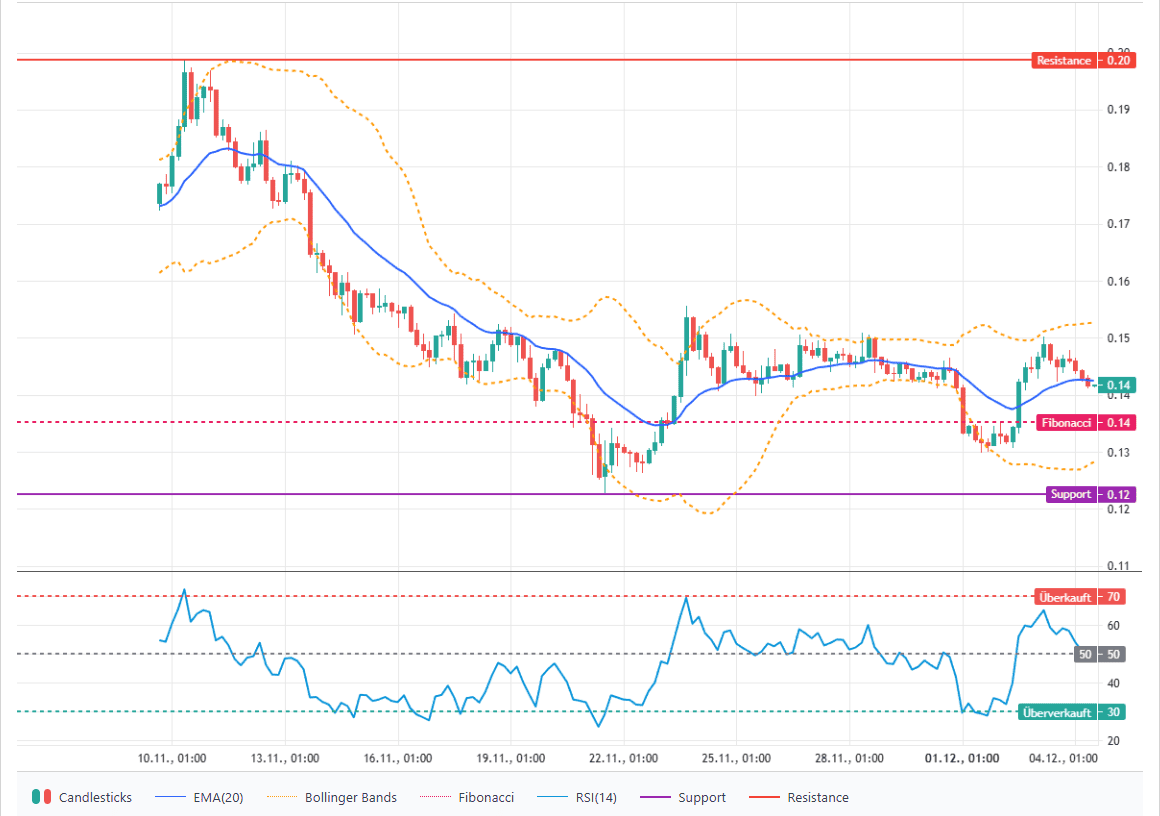Image resolution: width=1160 pixels, height=816 pixels.
Task: Click the blue EMA(20) legend line marker
Action: coord(174,797)
